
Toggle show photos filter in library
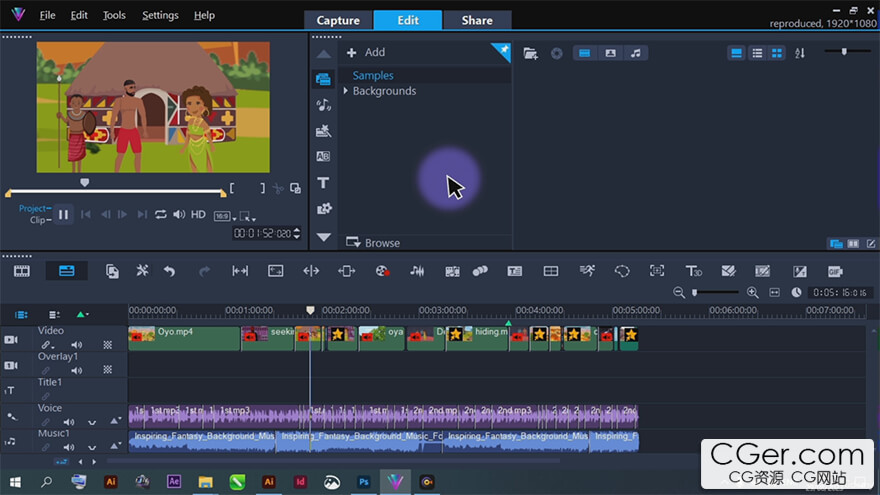pos(610,53)
